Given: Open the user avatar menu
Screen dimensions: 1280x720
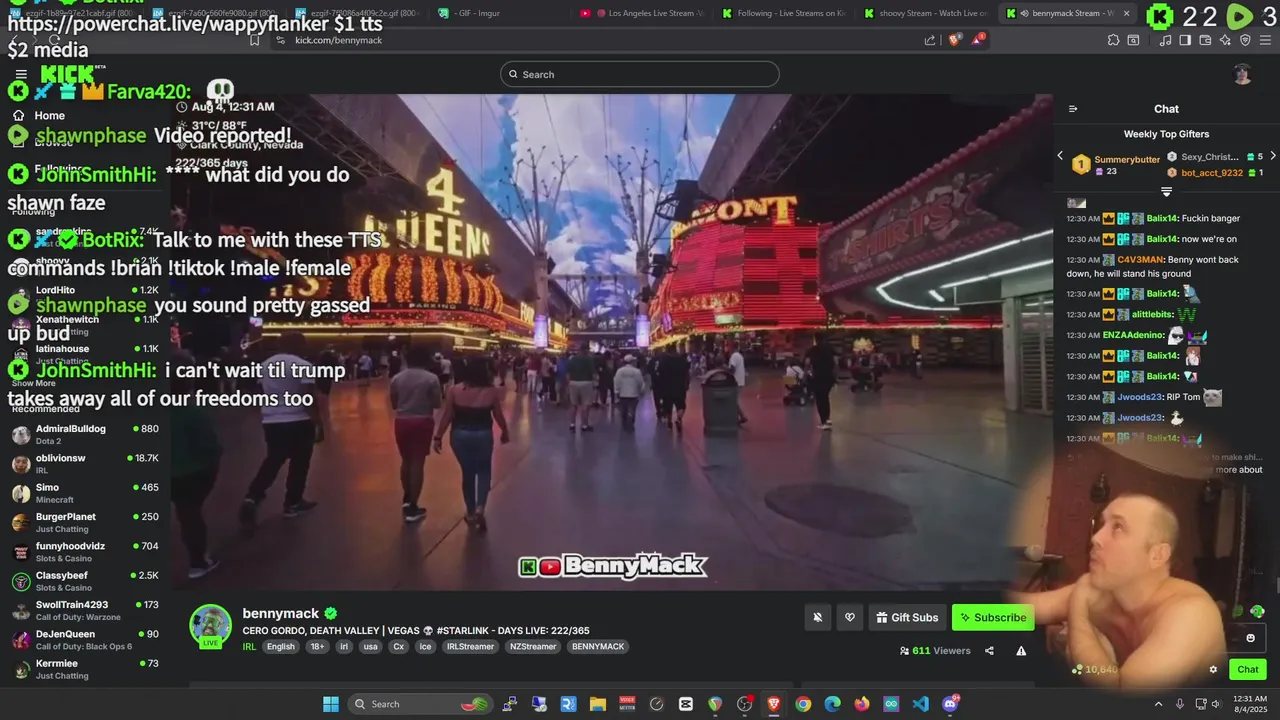Looking at the screenshot, I should (1242, 74).
